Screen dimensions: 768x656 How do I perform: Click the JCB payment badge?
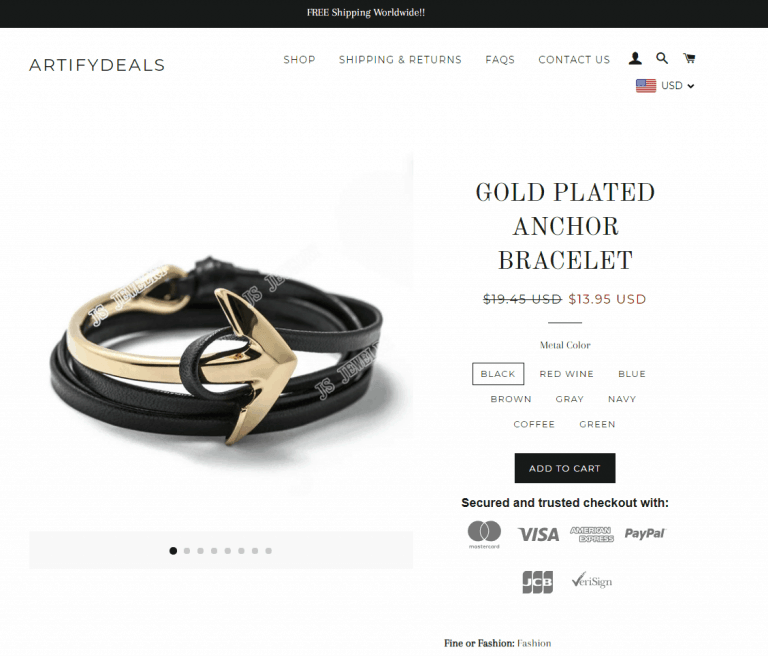(x=537, y=582)
